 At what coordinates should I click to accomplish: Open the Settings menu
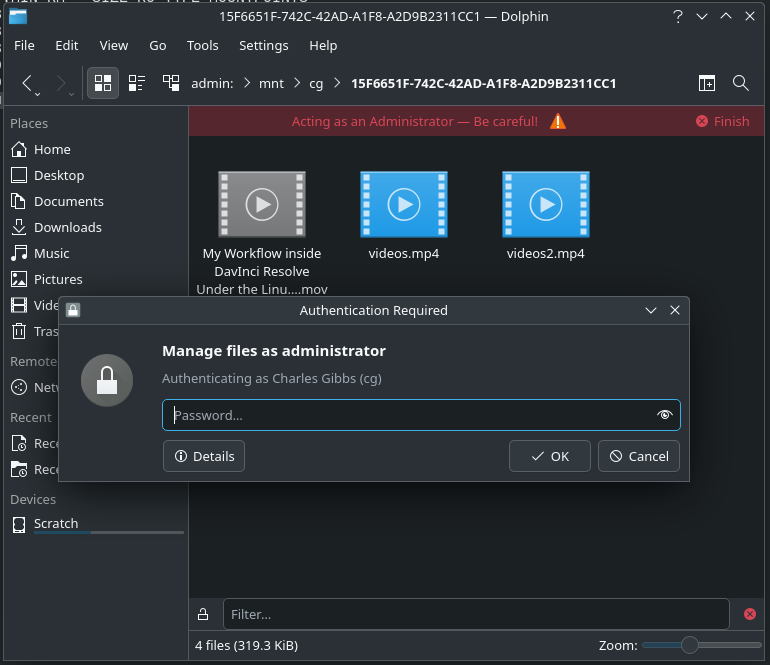263,45
